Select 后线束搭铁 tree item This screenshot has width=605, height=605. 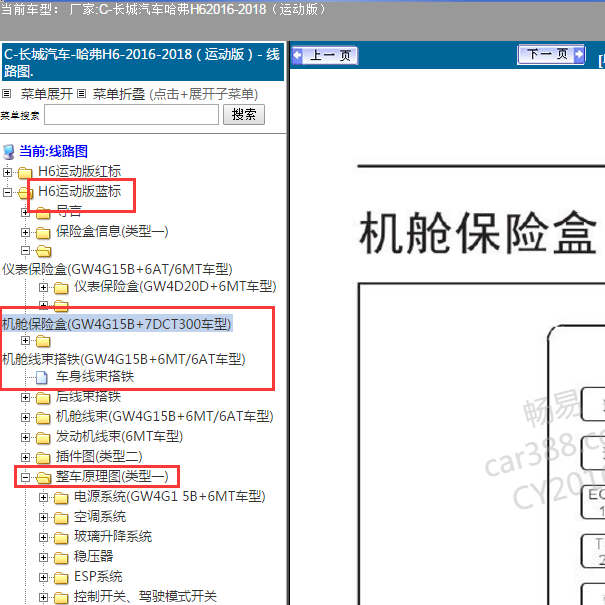88,396
